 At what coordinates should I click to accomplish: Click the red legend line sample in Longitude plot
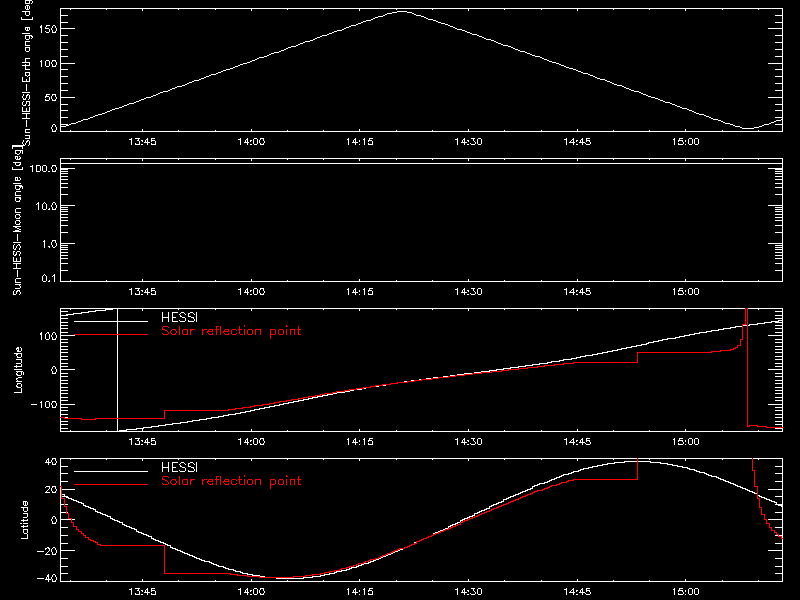click(111, 335)
